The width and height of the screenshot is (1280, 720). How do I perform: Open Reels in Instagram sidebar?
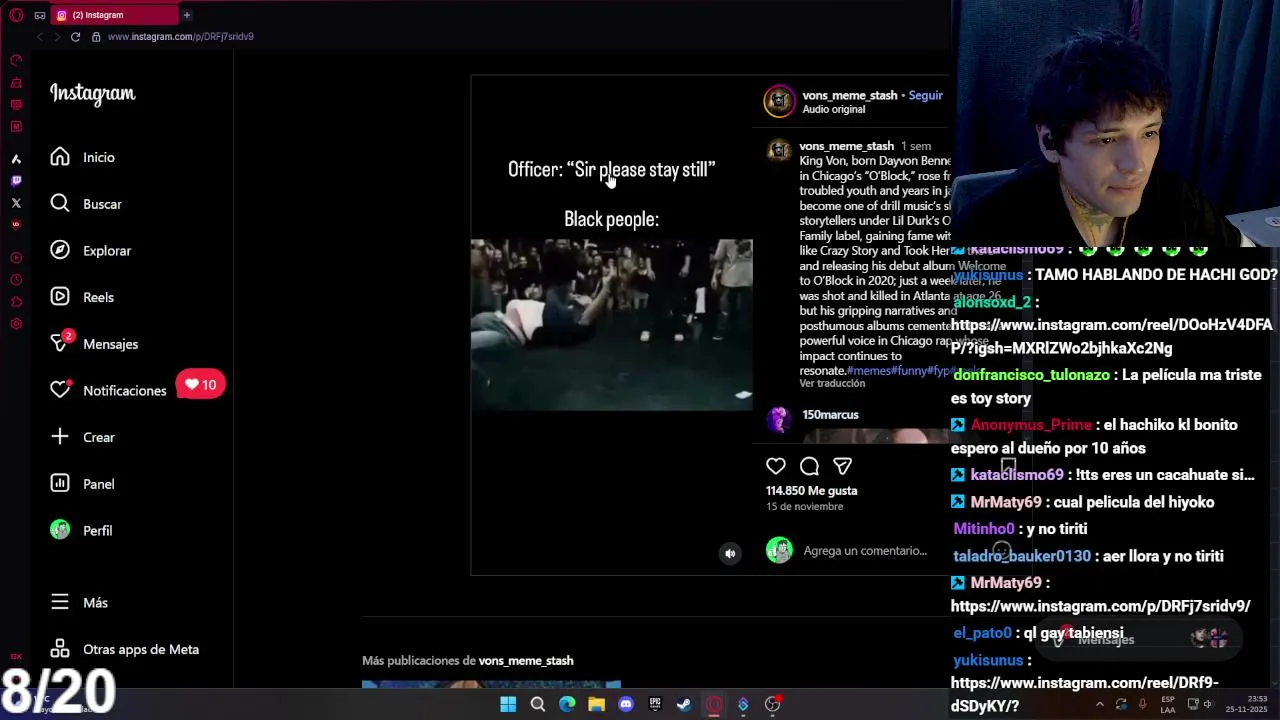click(82, 297)
